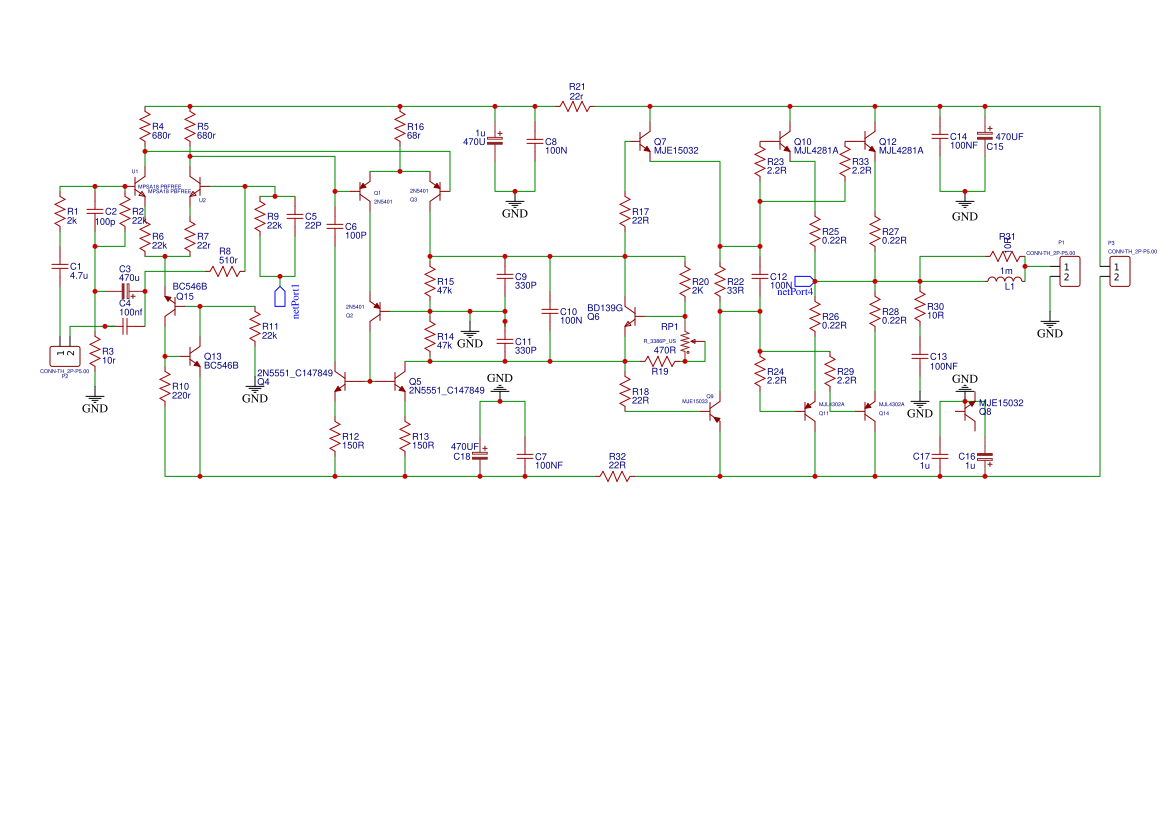Select the R12 resistor symbol
Screen dimensions: 1169x828
335,437
